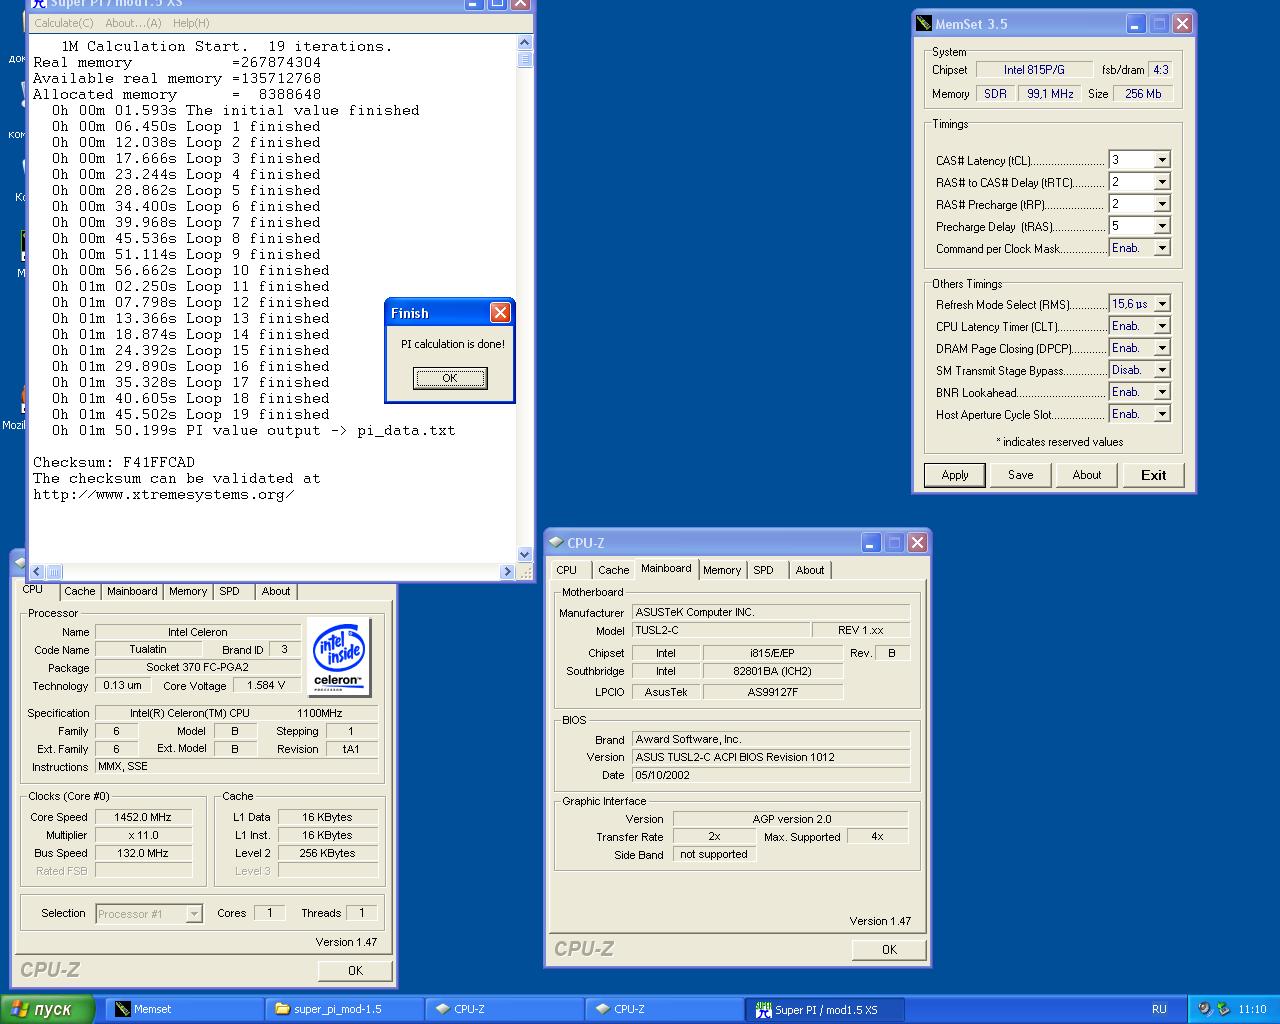The width and height of the screenshot is (1280, 1024).
Task: Open Refresh Mode Select (RMS) dropdown
Action: click(1162, 304)
